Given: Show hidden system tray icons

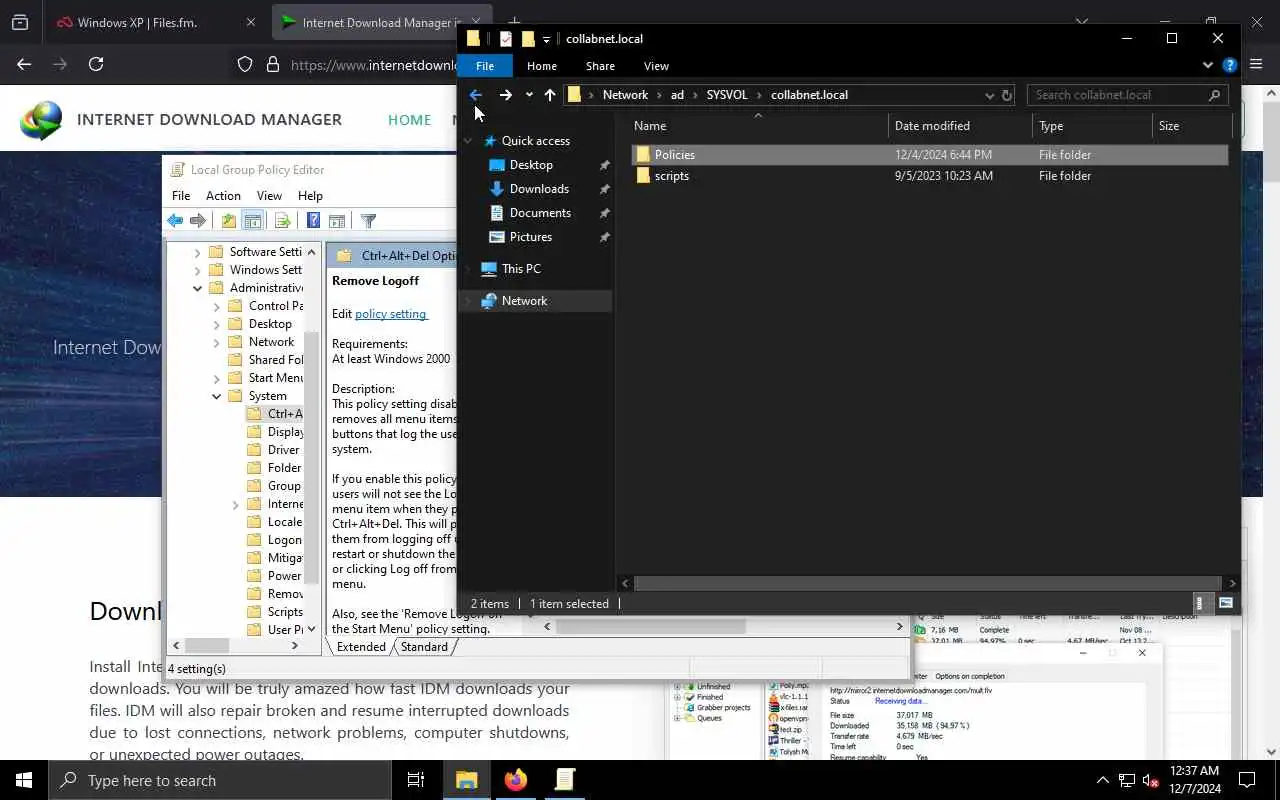Looking at the screenshot, I should [1103, 781].
